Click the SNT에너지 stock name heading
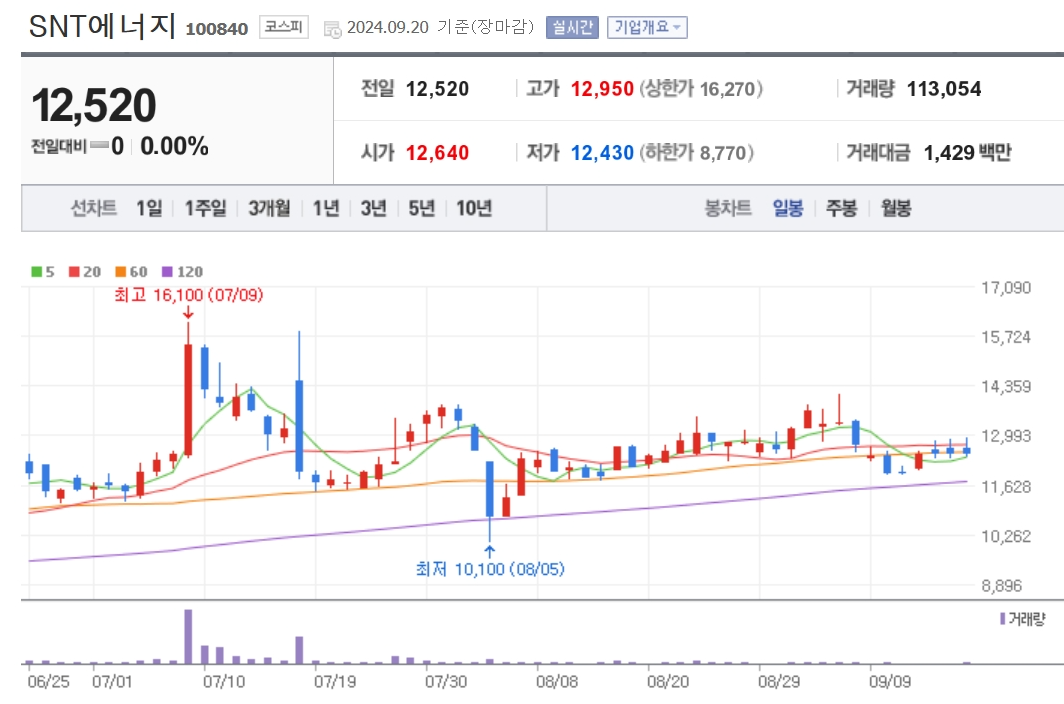The height and width of the screenshot is (704, 1064). click(x=102, y=26)
